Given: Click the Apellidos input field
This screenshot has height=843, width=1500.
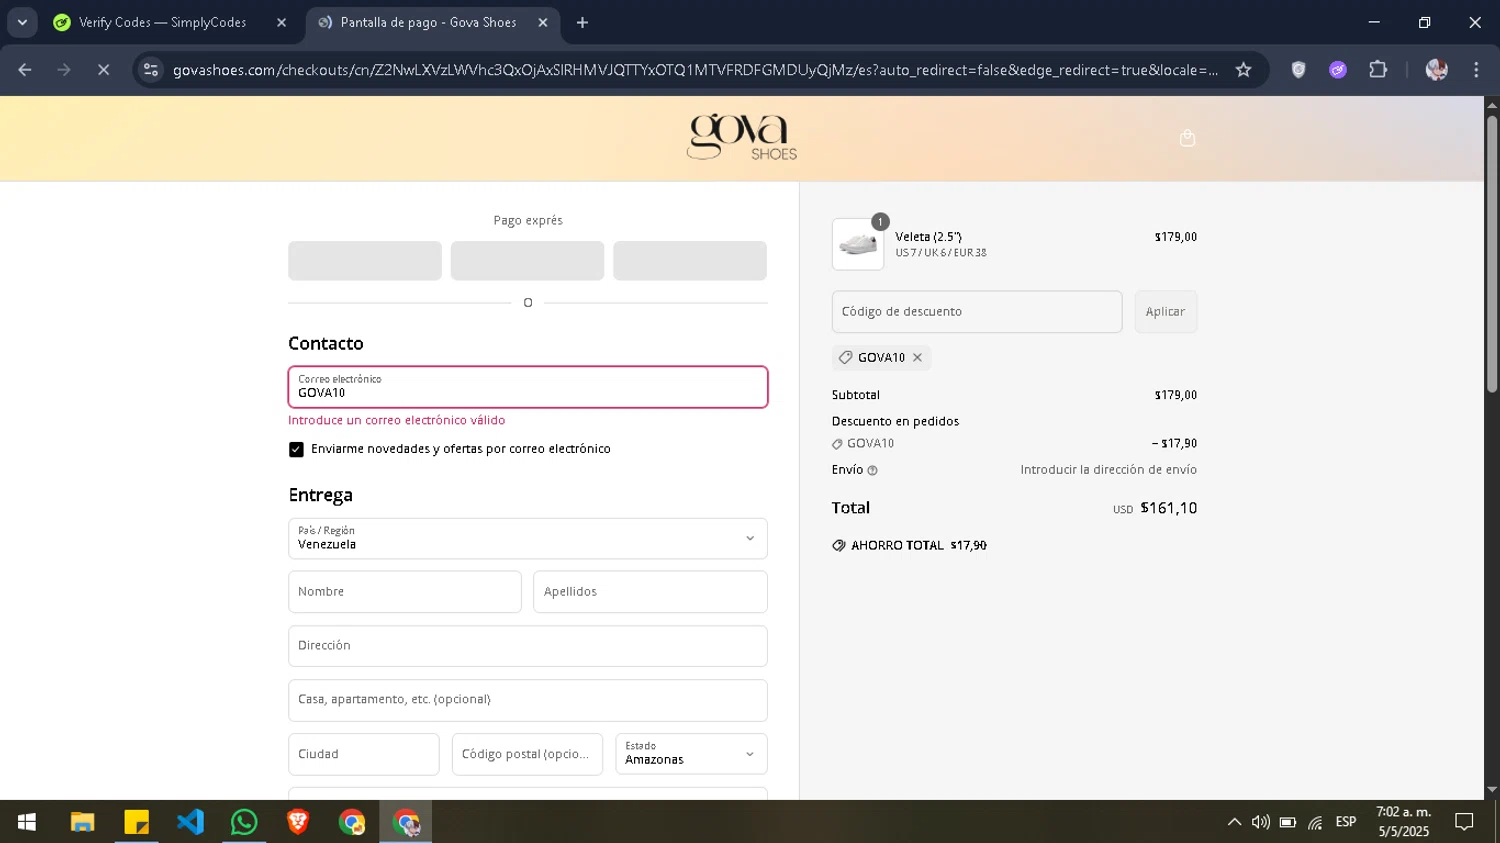Looking at the screenshot, I should point(650,592).
